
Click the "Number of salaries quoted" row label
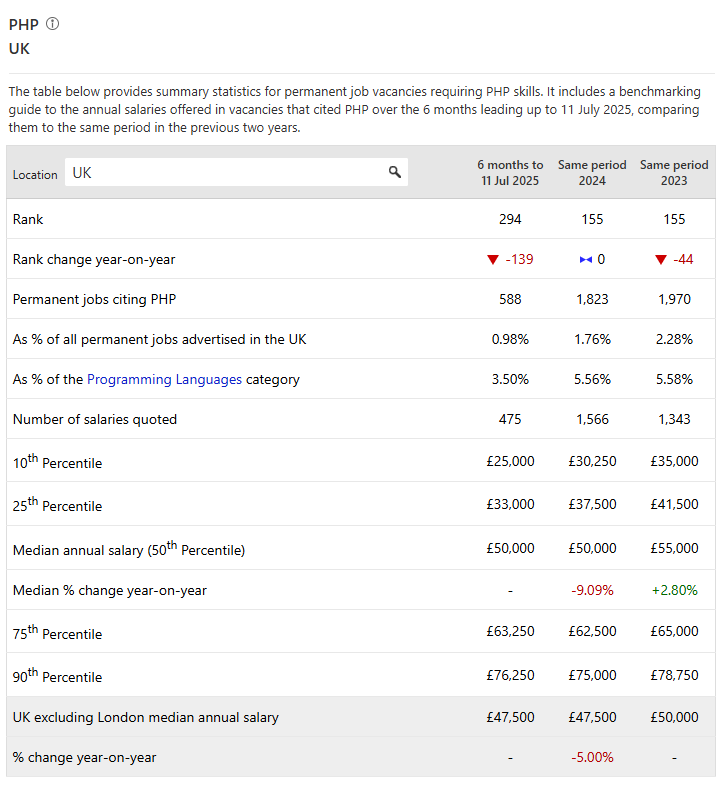(95, 419)
